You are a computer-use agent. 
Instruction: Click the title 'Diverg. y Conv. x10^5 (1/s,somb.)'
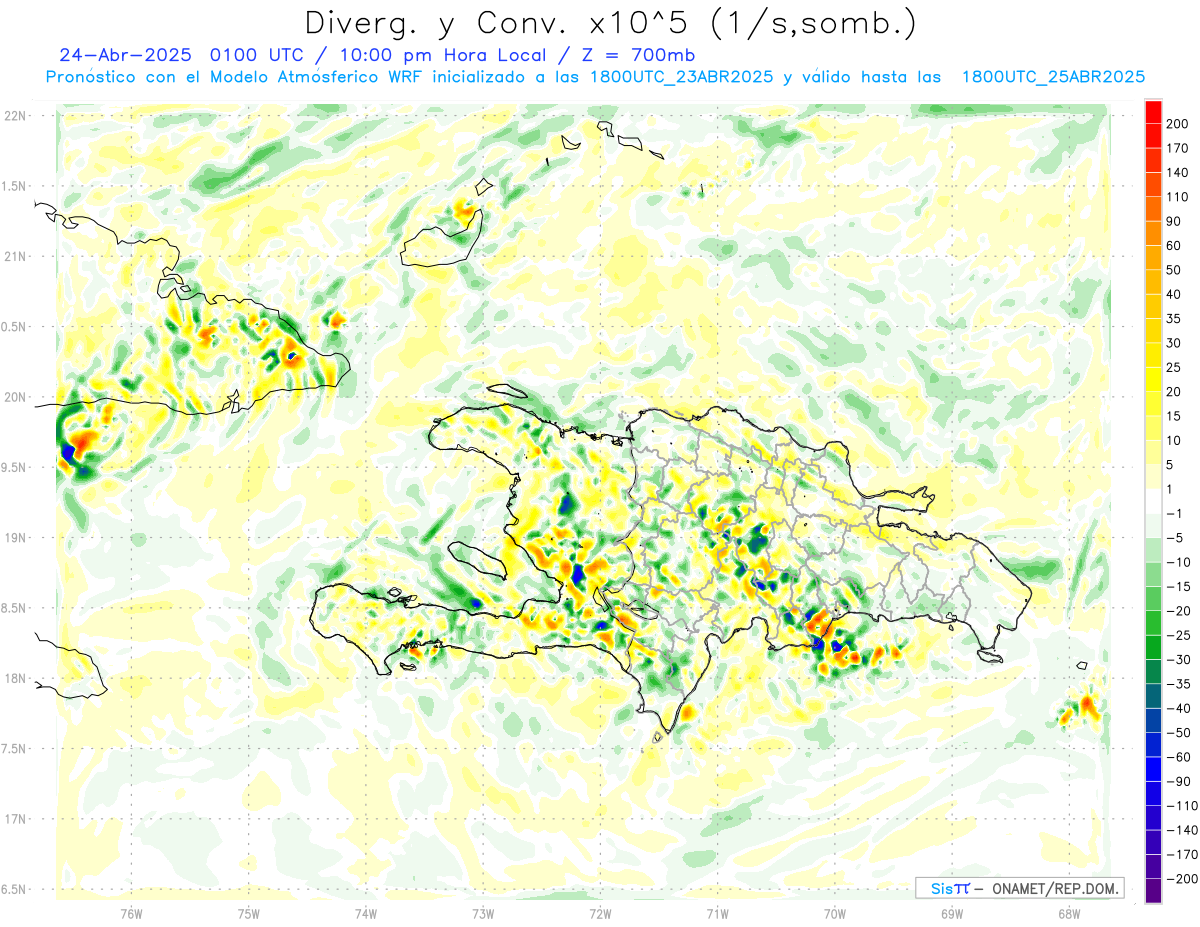(x=609, y=23)
